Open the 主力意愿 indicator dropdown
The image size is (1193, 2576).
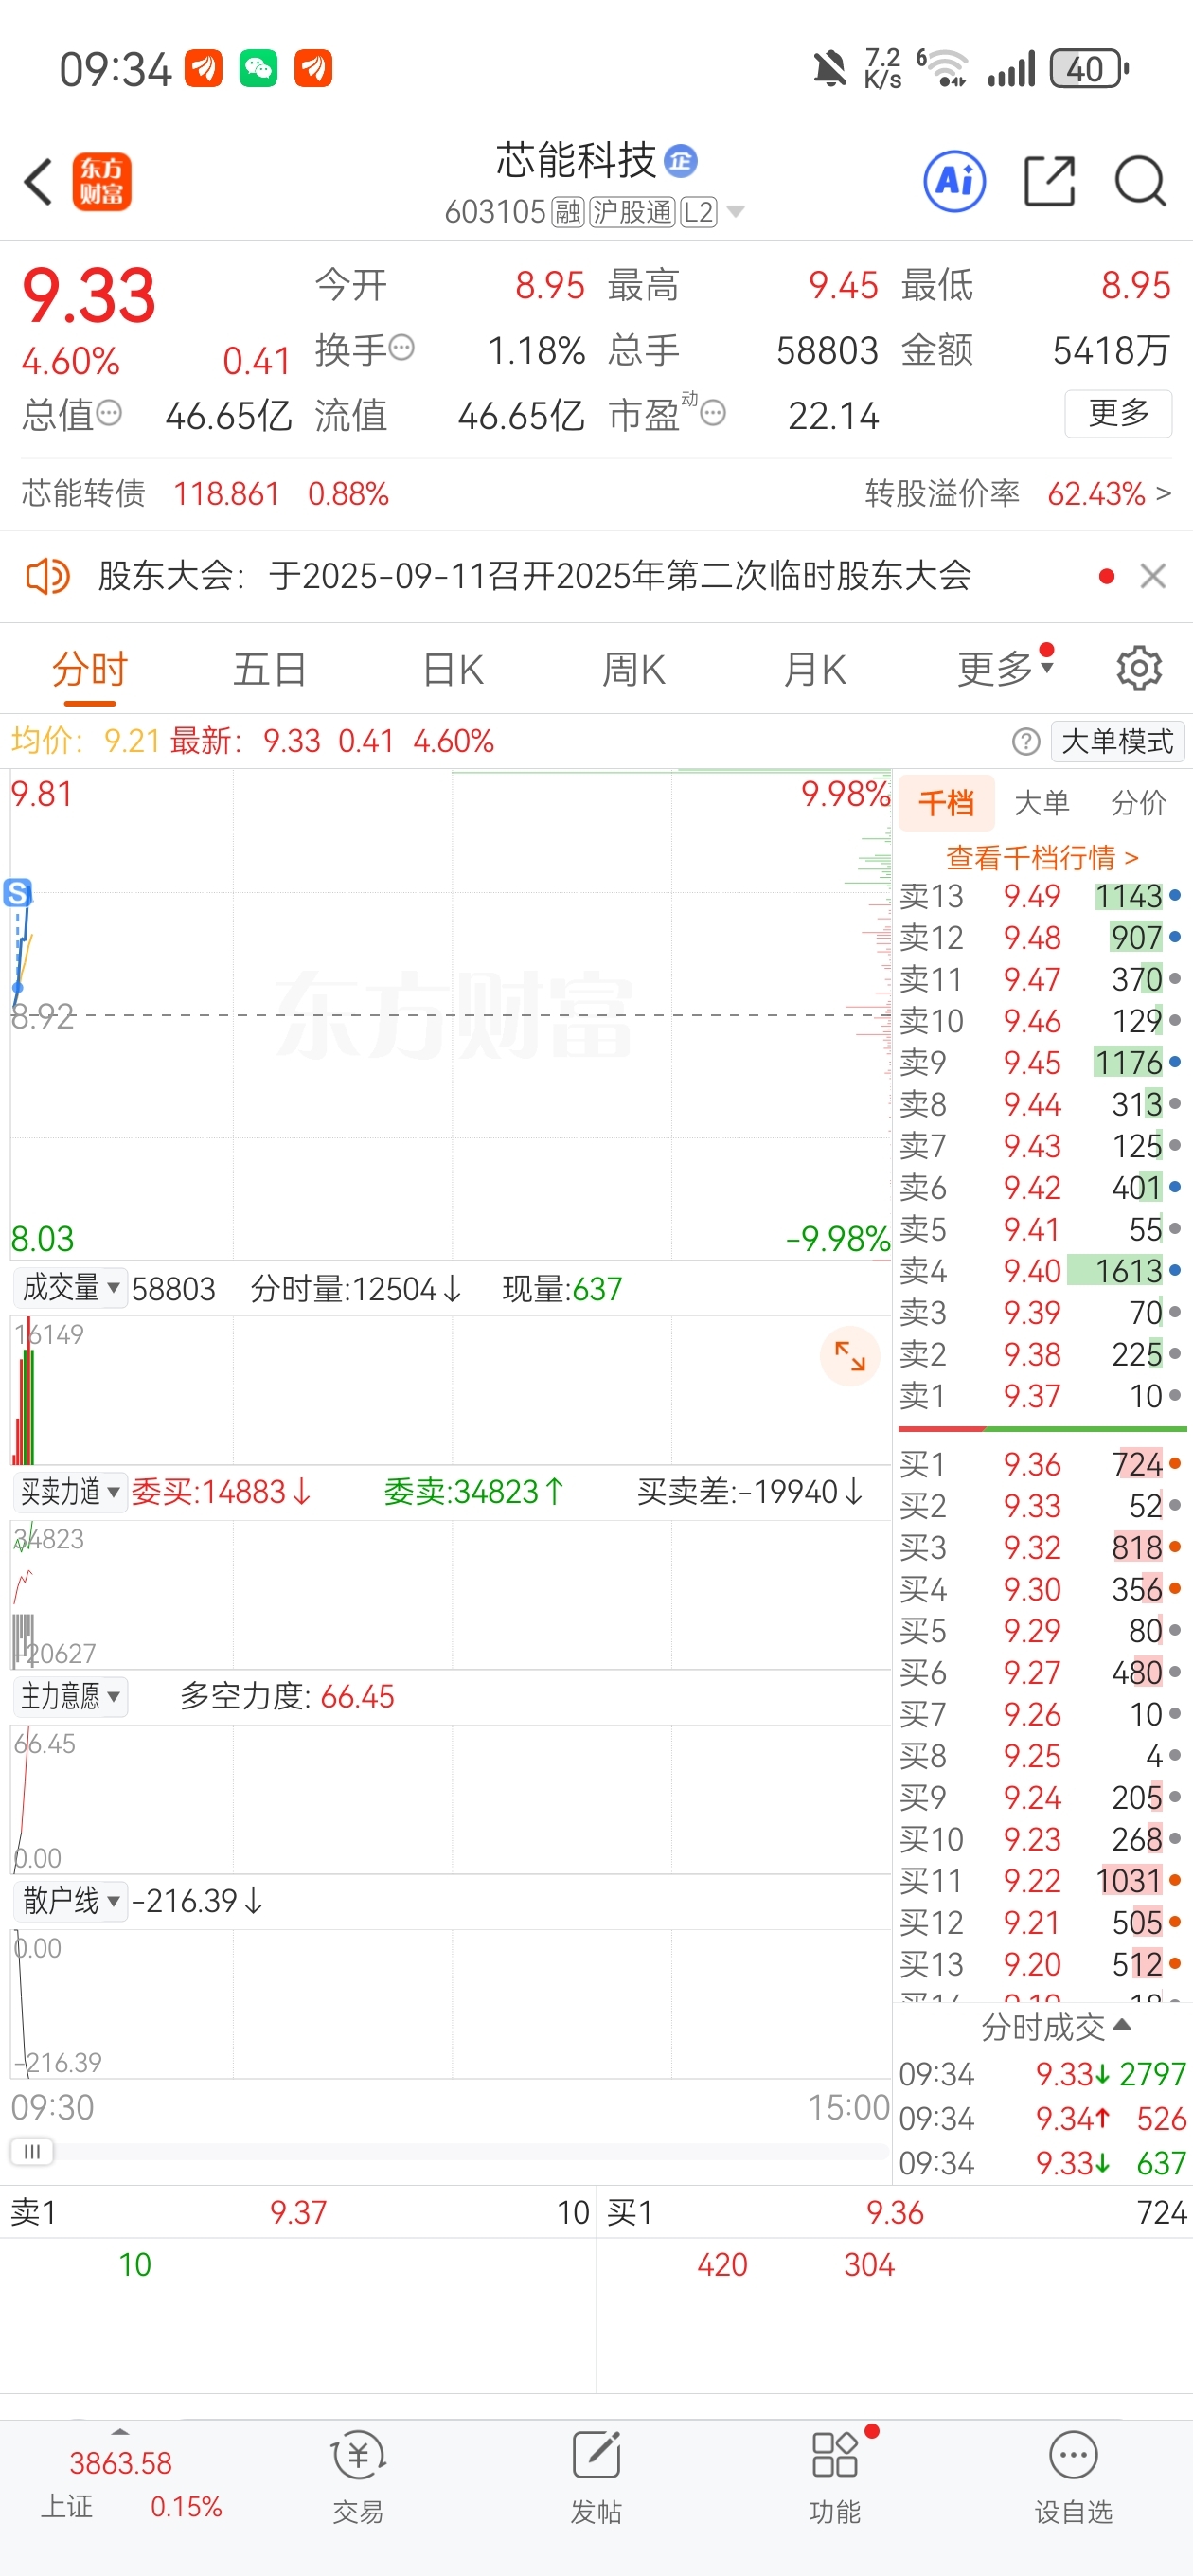point(69,1696)
